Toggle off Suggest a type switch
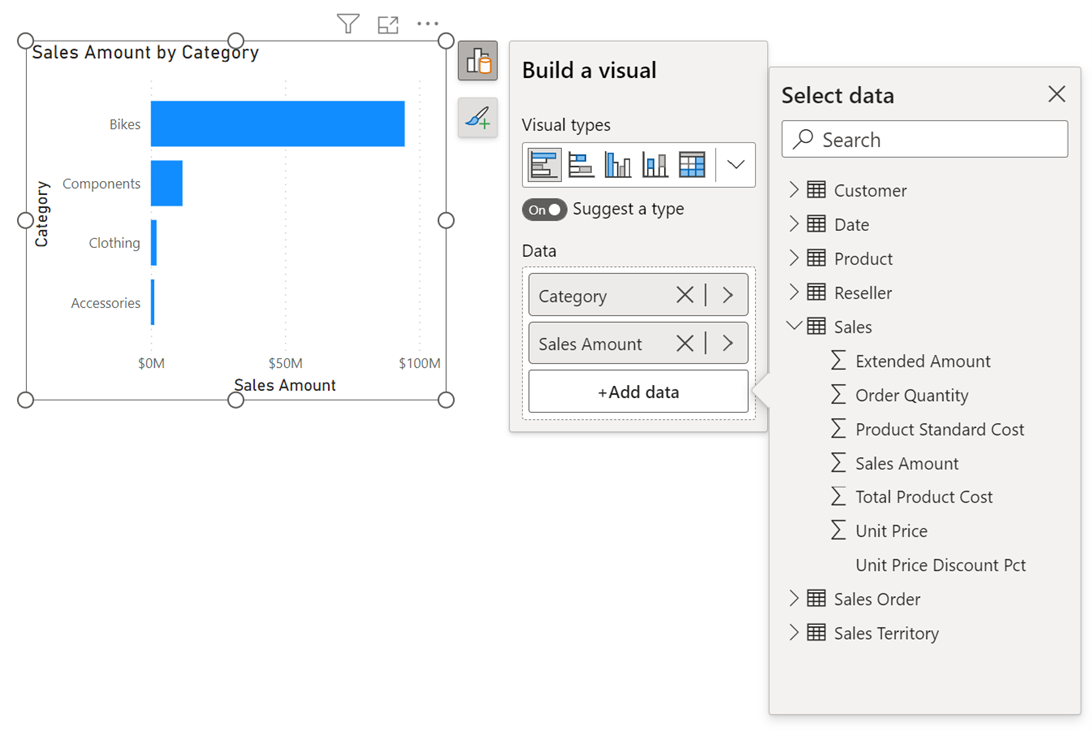This screenshot has height=732, width=1092. [x=545, y=210]
